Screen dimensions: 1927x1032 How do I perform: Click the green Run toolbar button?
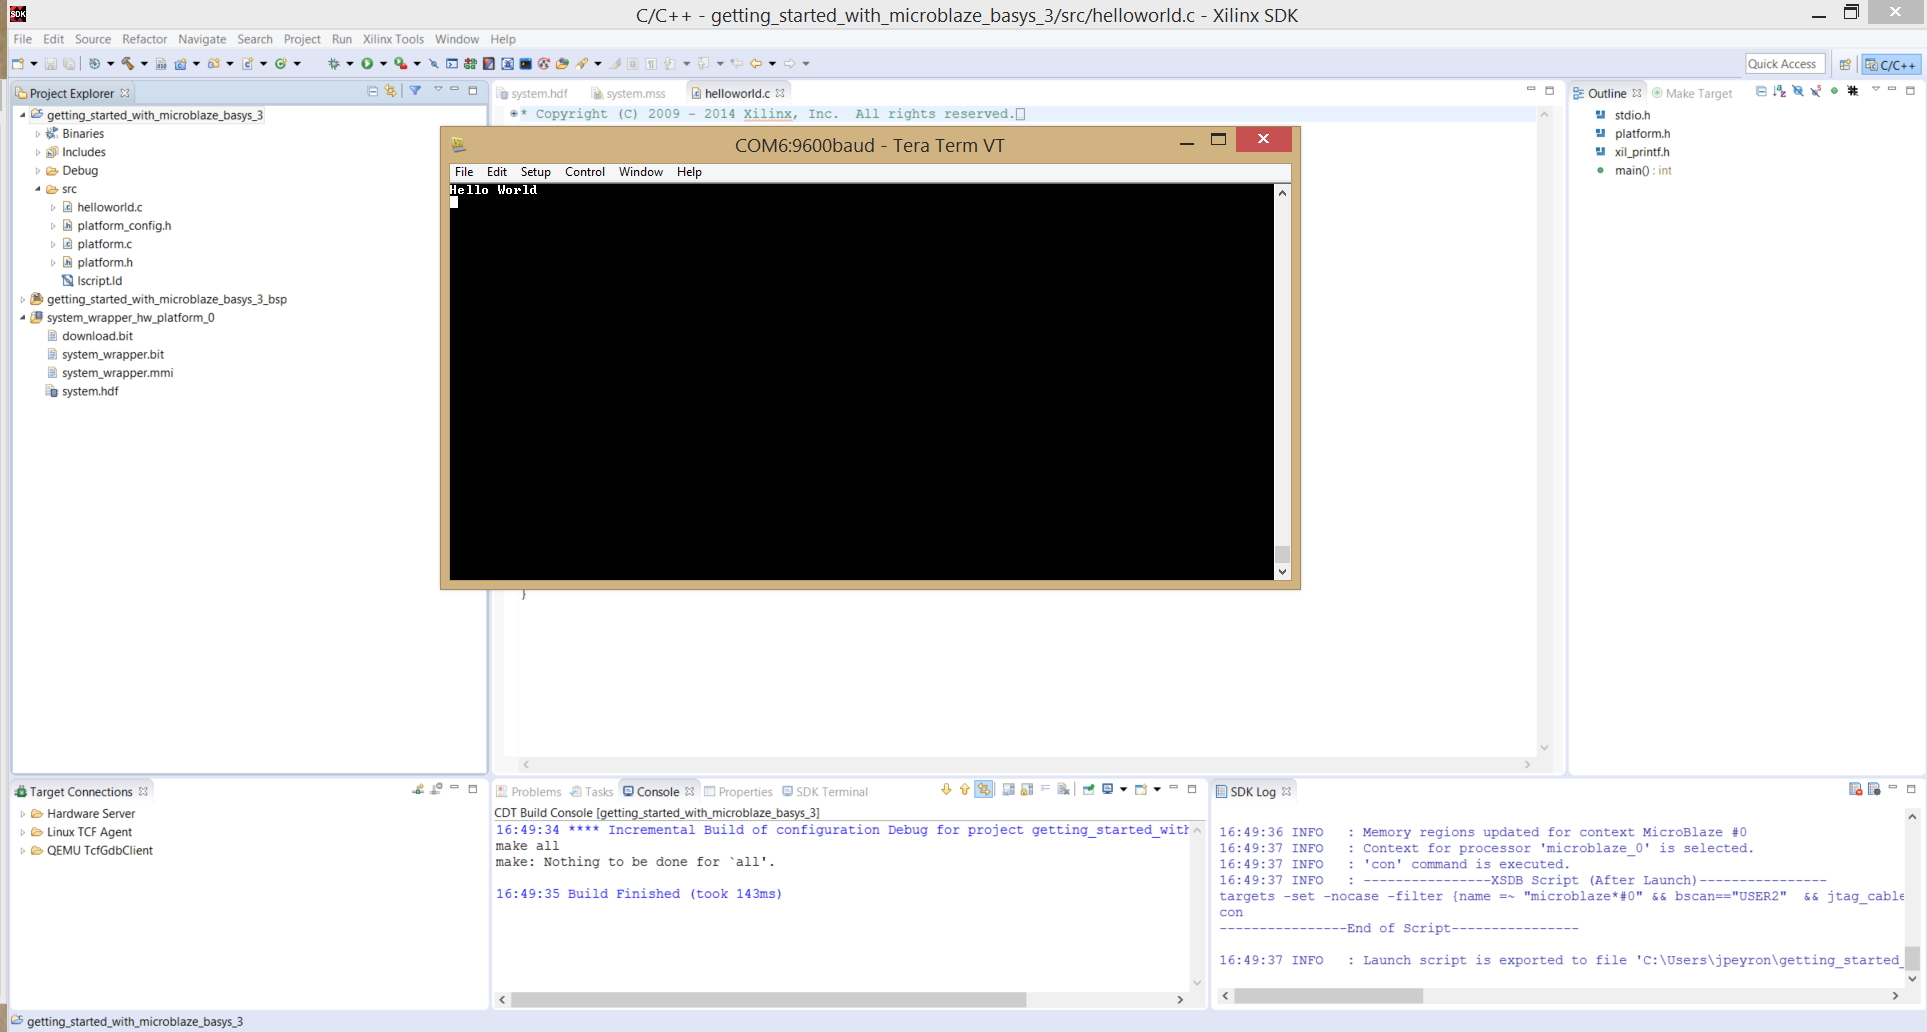click(x=367, y=63)
